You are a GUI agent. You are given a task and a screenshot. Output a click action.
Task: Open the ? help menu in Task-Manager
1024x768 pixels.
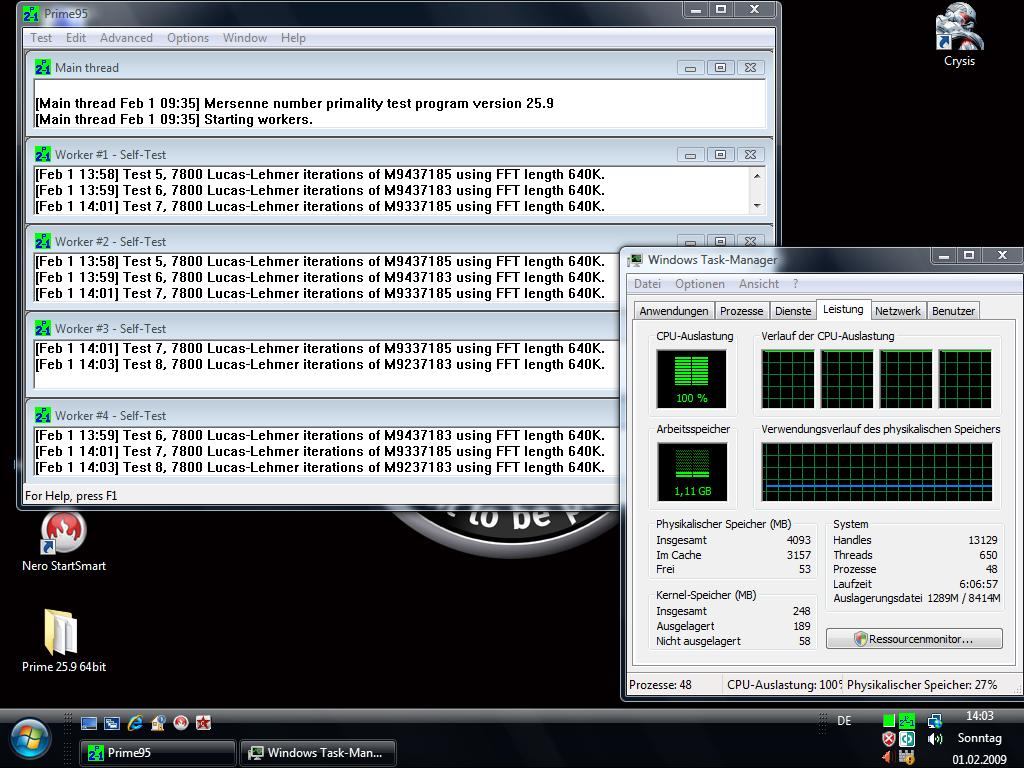[795, 284]
